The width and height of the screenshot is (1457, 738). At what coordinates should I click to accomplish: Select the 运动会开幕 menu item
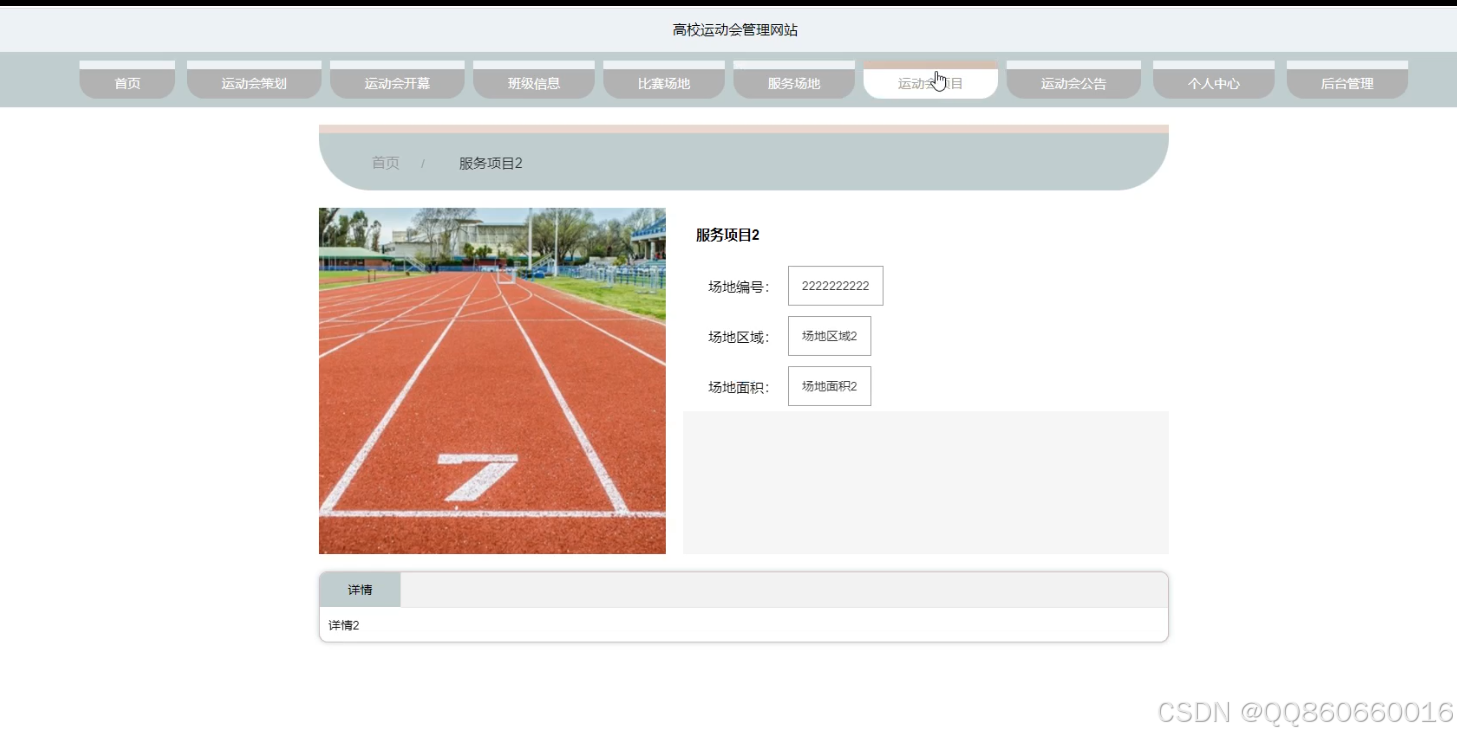[x=397, y=83]
